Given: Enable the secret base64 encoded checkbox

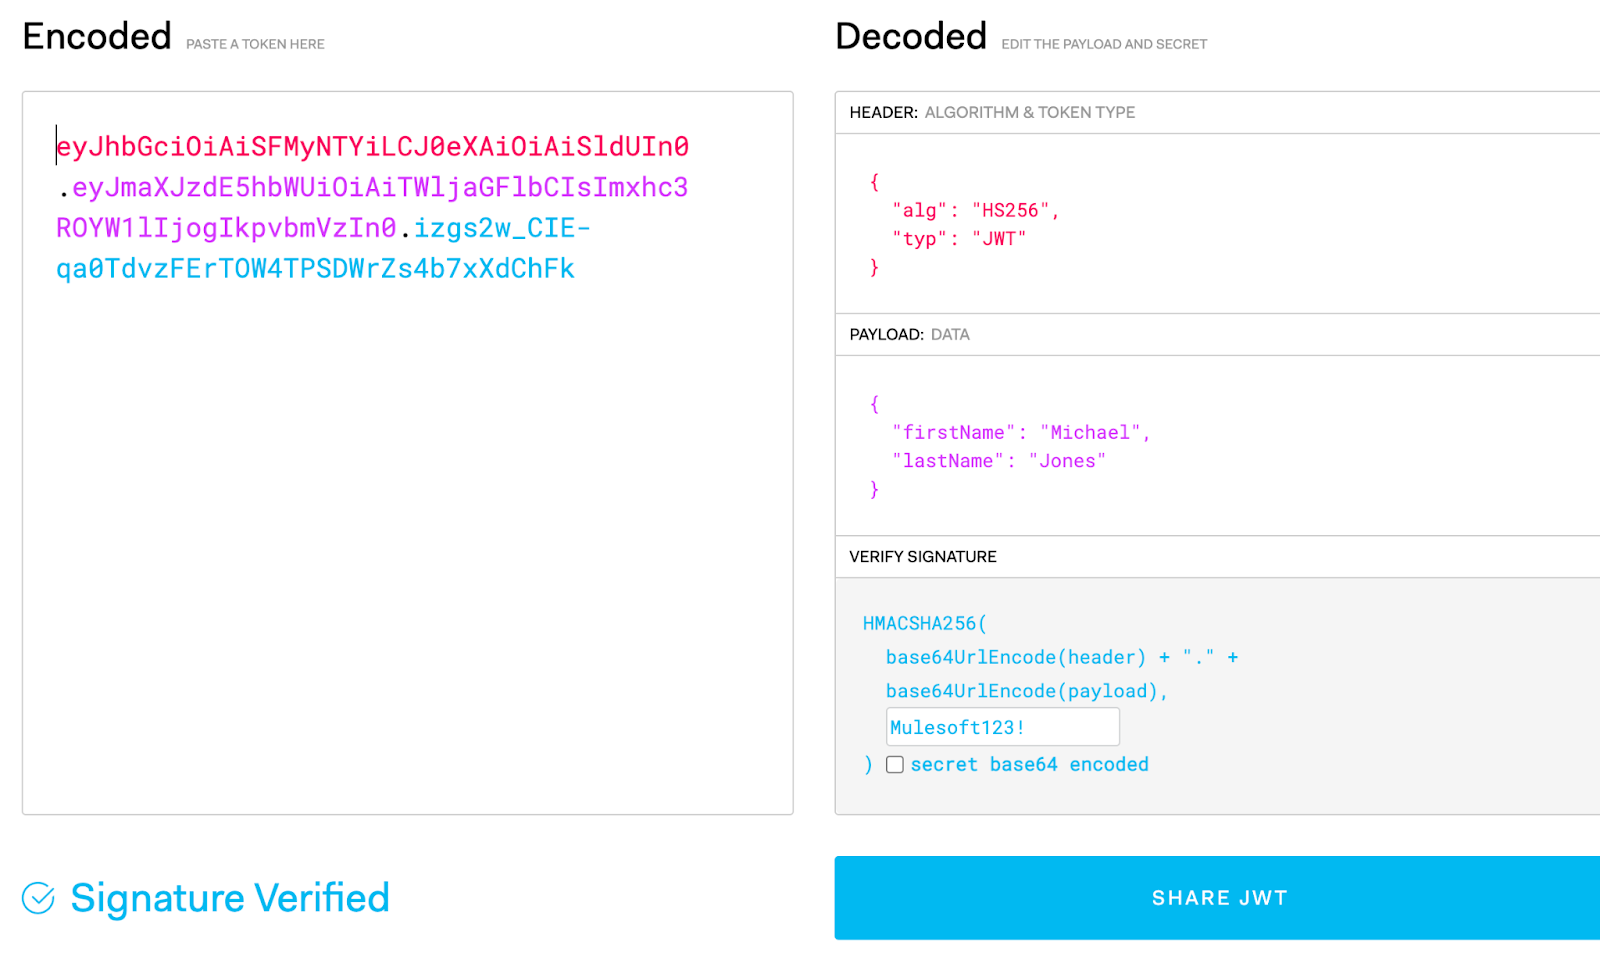Looking at the screenshot, I should 895,763.
